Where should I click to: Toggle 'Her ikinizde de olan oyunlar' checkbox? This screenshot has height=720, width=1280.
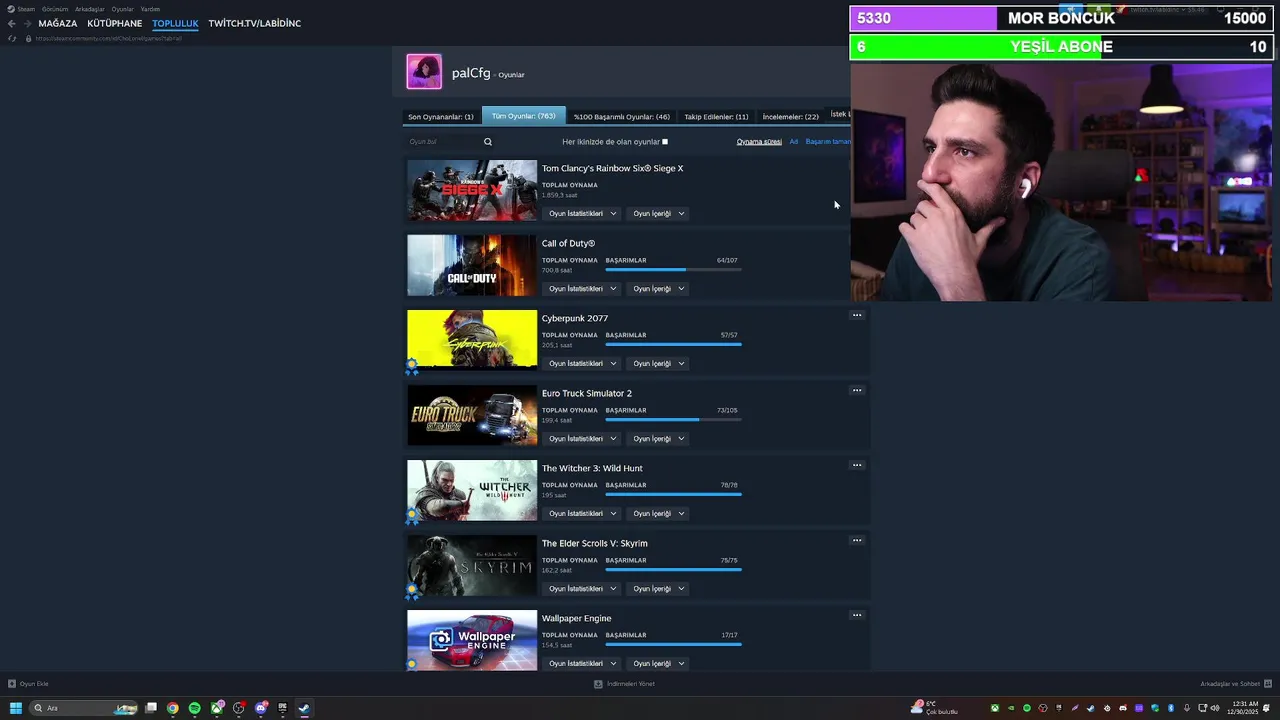665,142
